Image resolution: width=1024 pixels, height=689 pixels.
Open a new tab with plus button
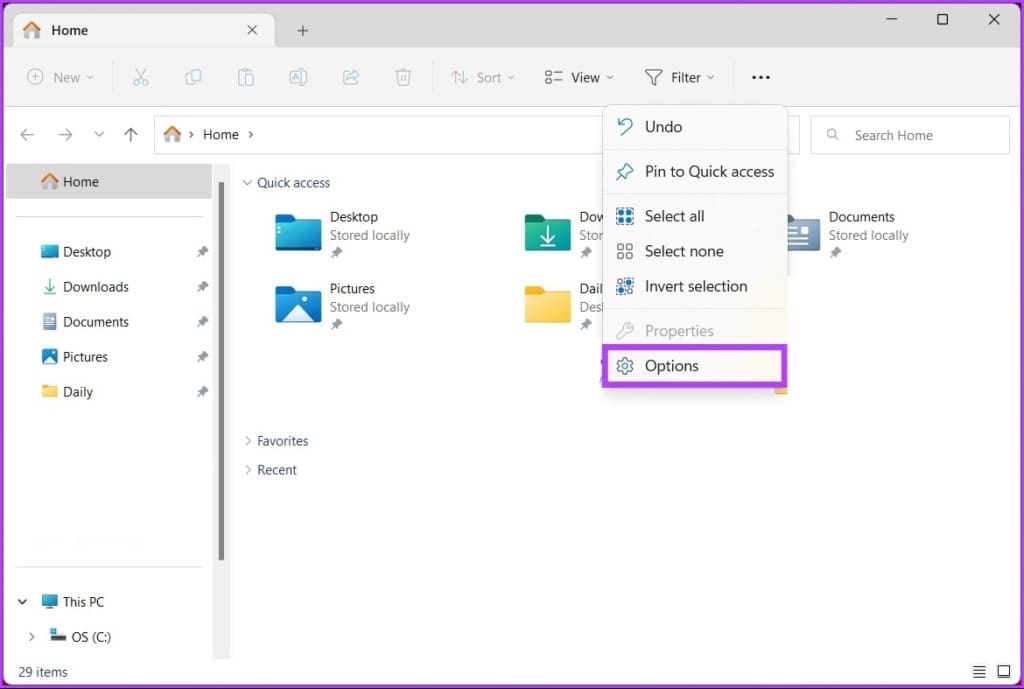point(302,31)
